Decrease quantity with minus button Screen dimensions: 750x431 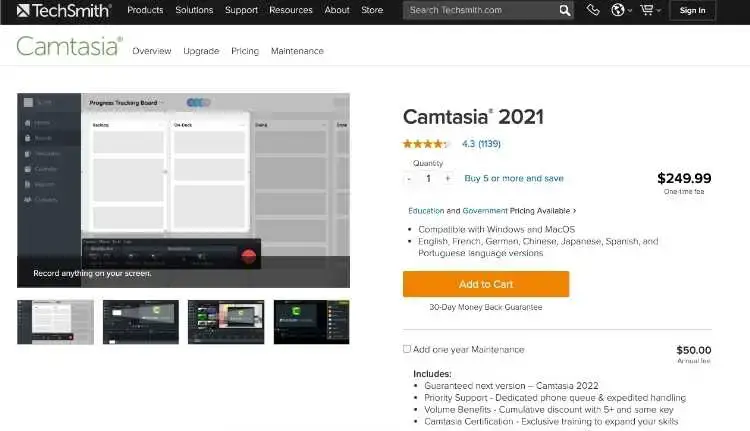[x=409, y=178]
